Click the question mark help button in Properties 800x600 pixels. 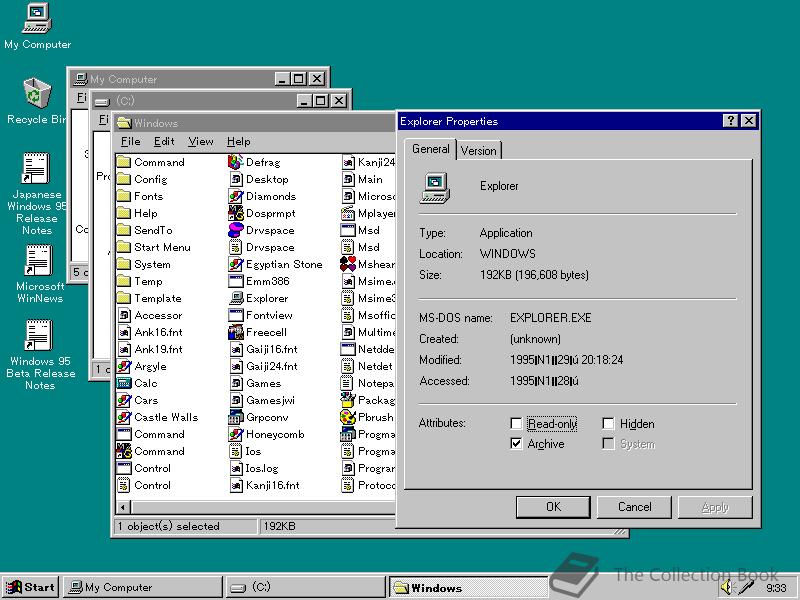tap(731, 121)
